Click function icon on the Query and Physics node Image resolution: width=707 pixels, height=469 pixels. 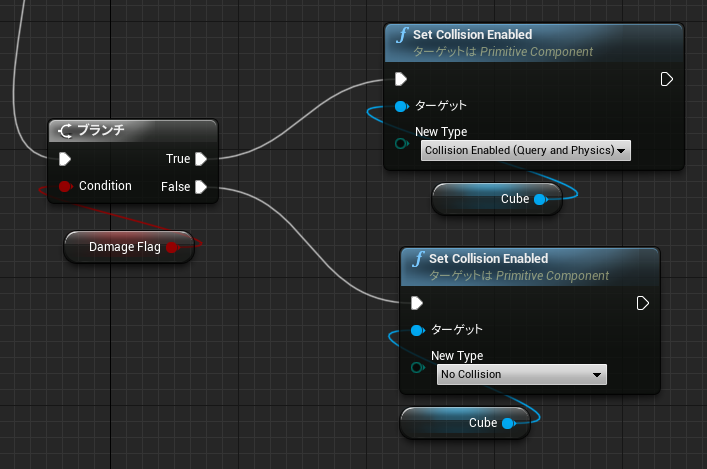(x=402, y=35)
